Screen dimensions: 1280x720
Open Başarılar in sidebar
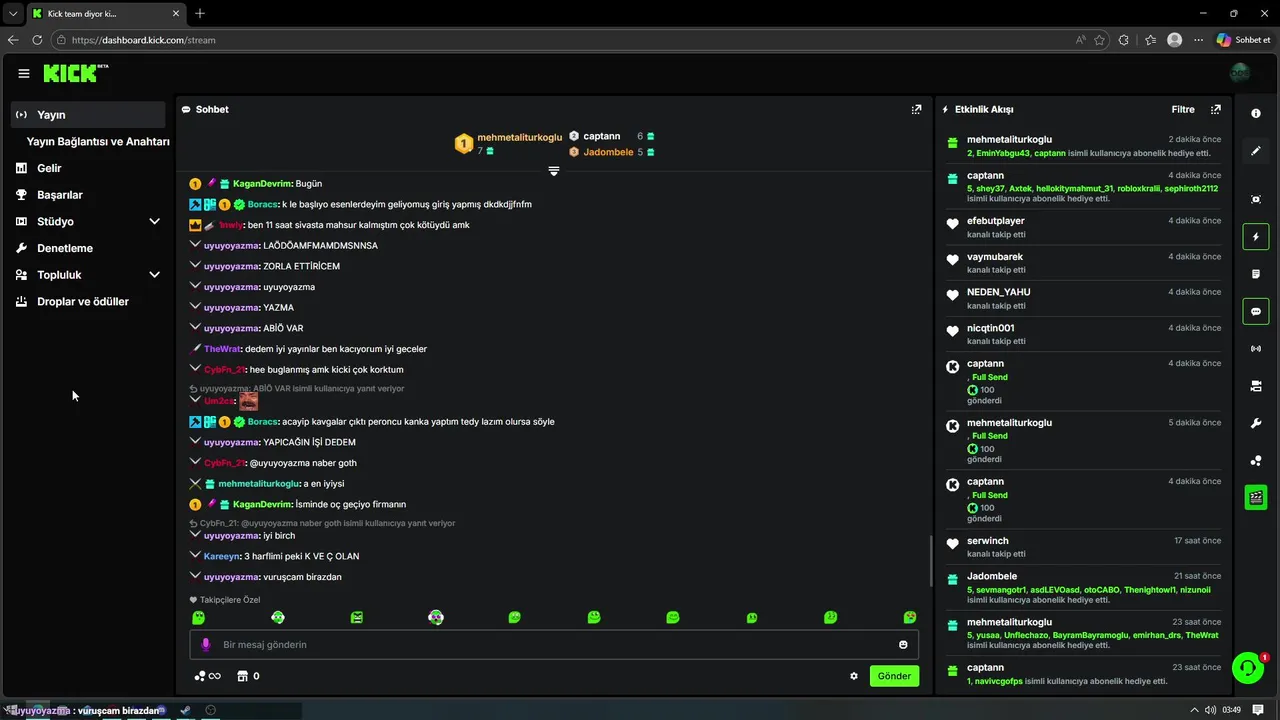60,195
